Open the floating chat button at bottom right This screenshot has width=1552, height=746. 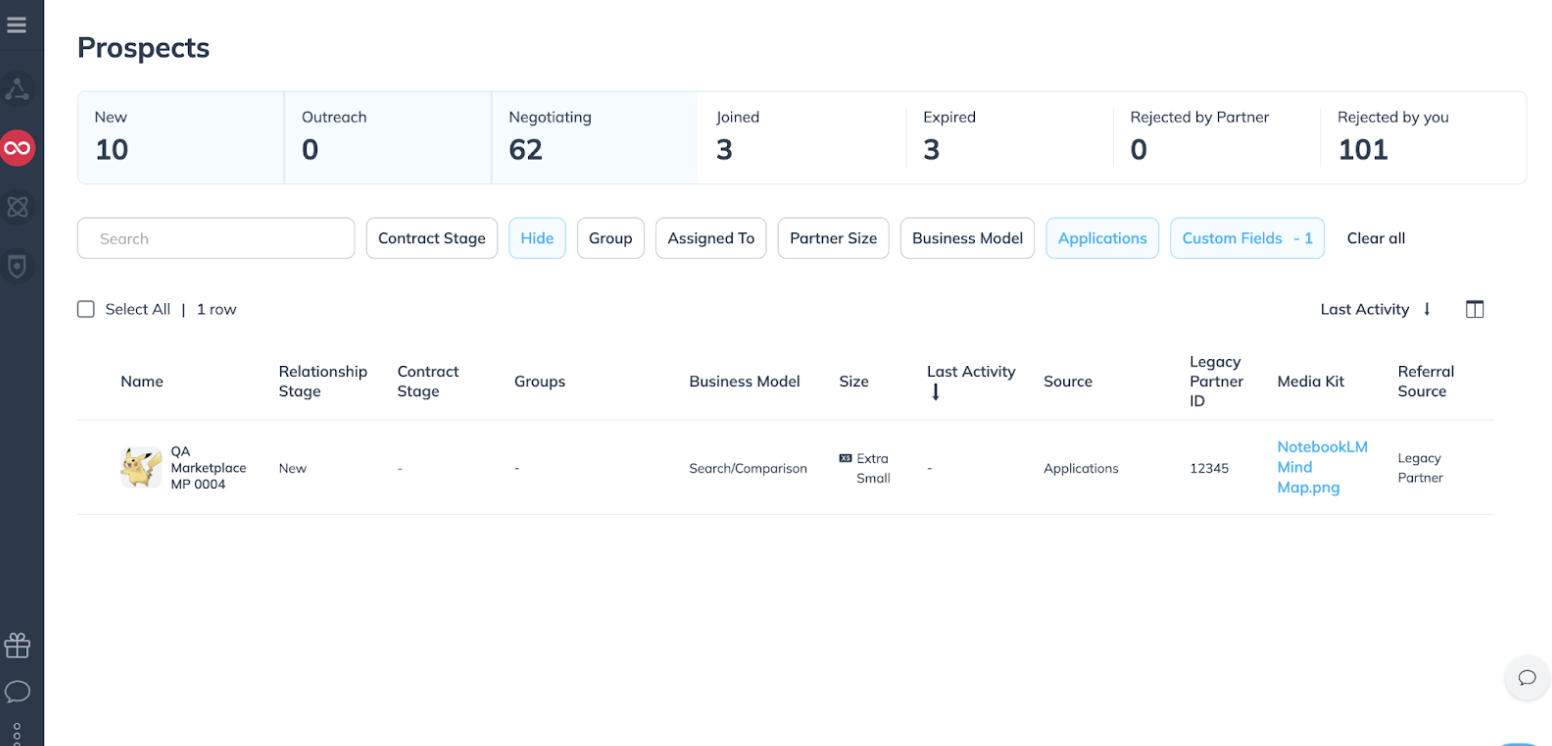click(1526, 678)
